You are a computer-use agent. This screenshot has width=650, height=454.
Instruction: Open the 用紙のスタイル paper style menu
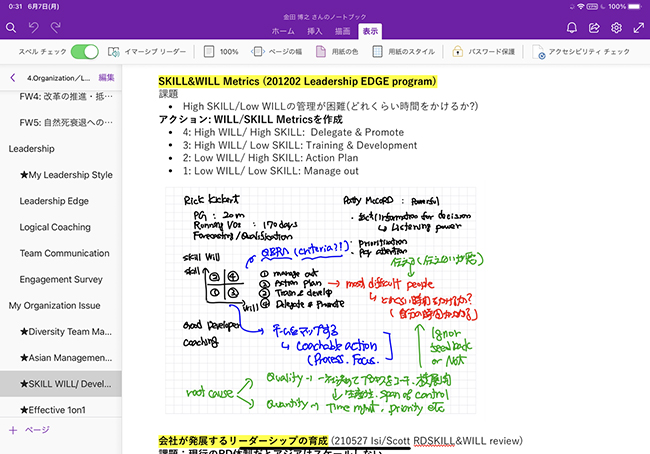click(x=405, y=51)
